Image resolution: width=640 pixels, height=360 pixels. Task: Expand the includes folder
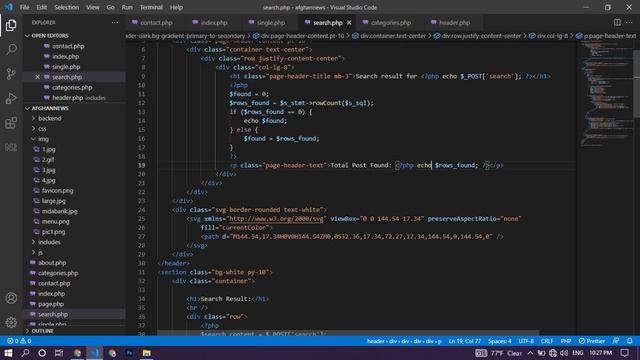49,242
